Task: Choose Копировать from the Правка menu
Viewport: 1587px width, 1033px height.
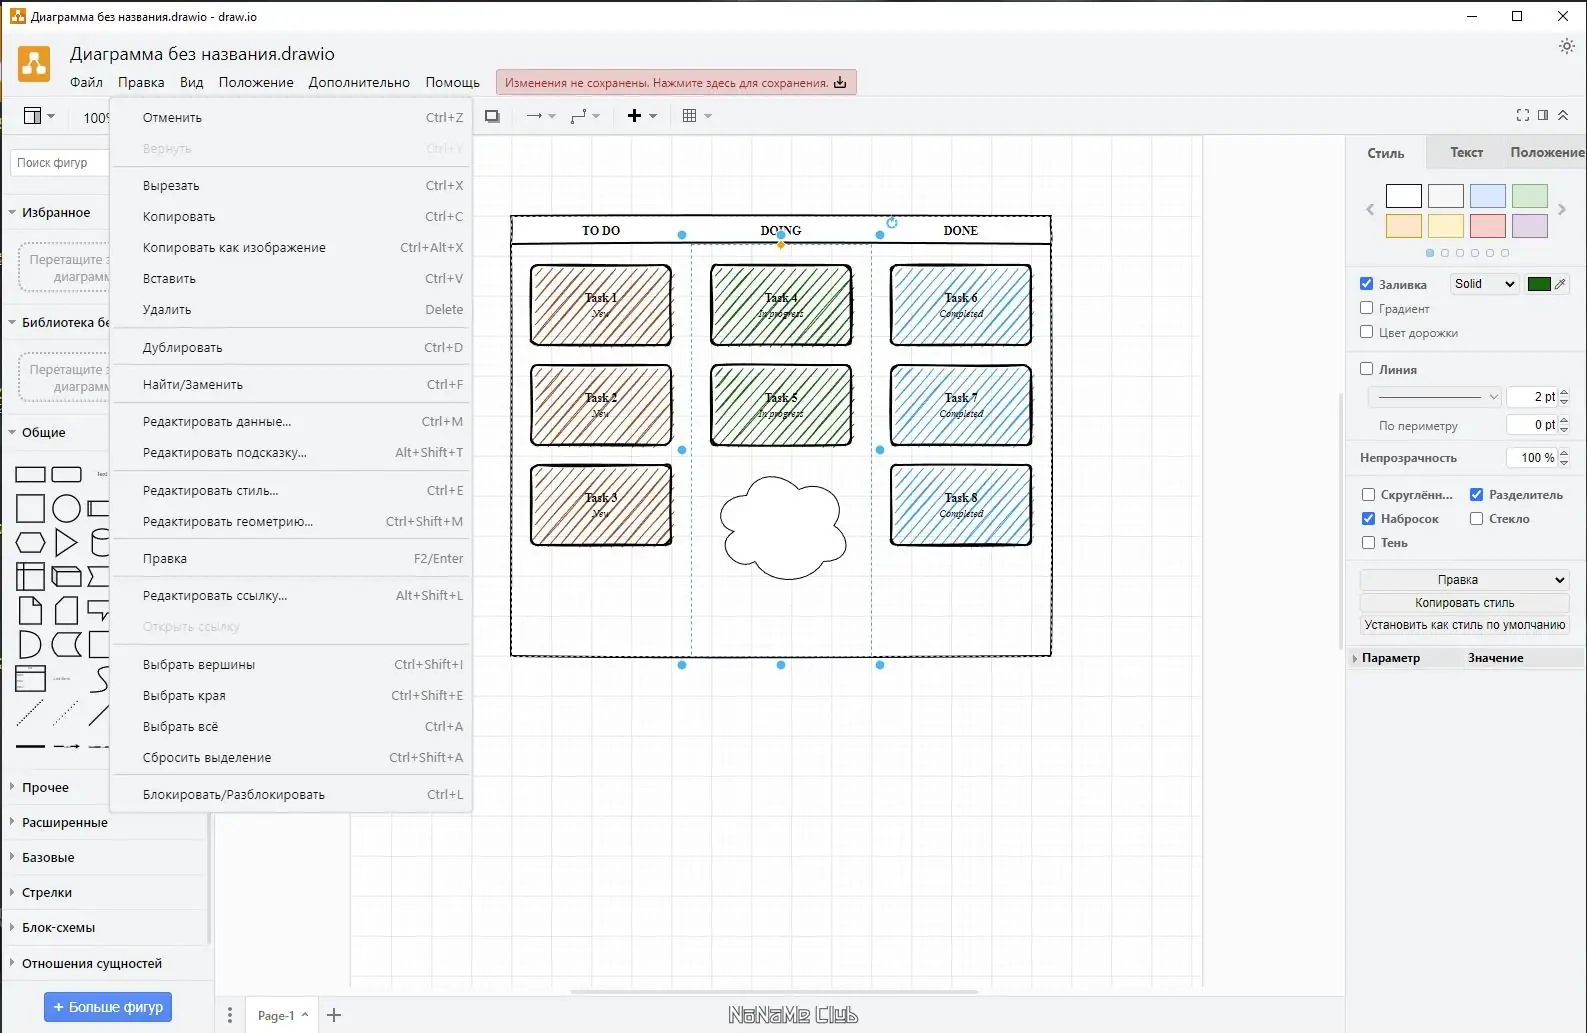Action: coord(291,216)
